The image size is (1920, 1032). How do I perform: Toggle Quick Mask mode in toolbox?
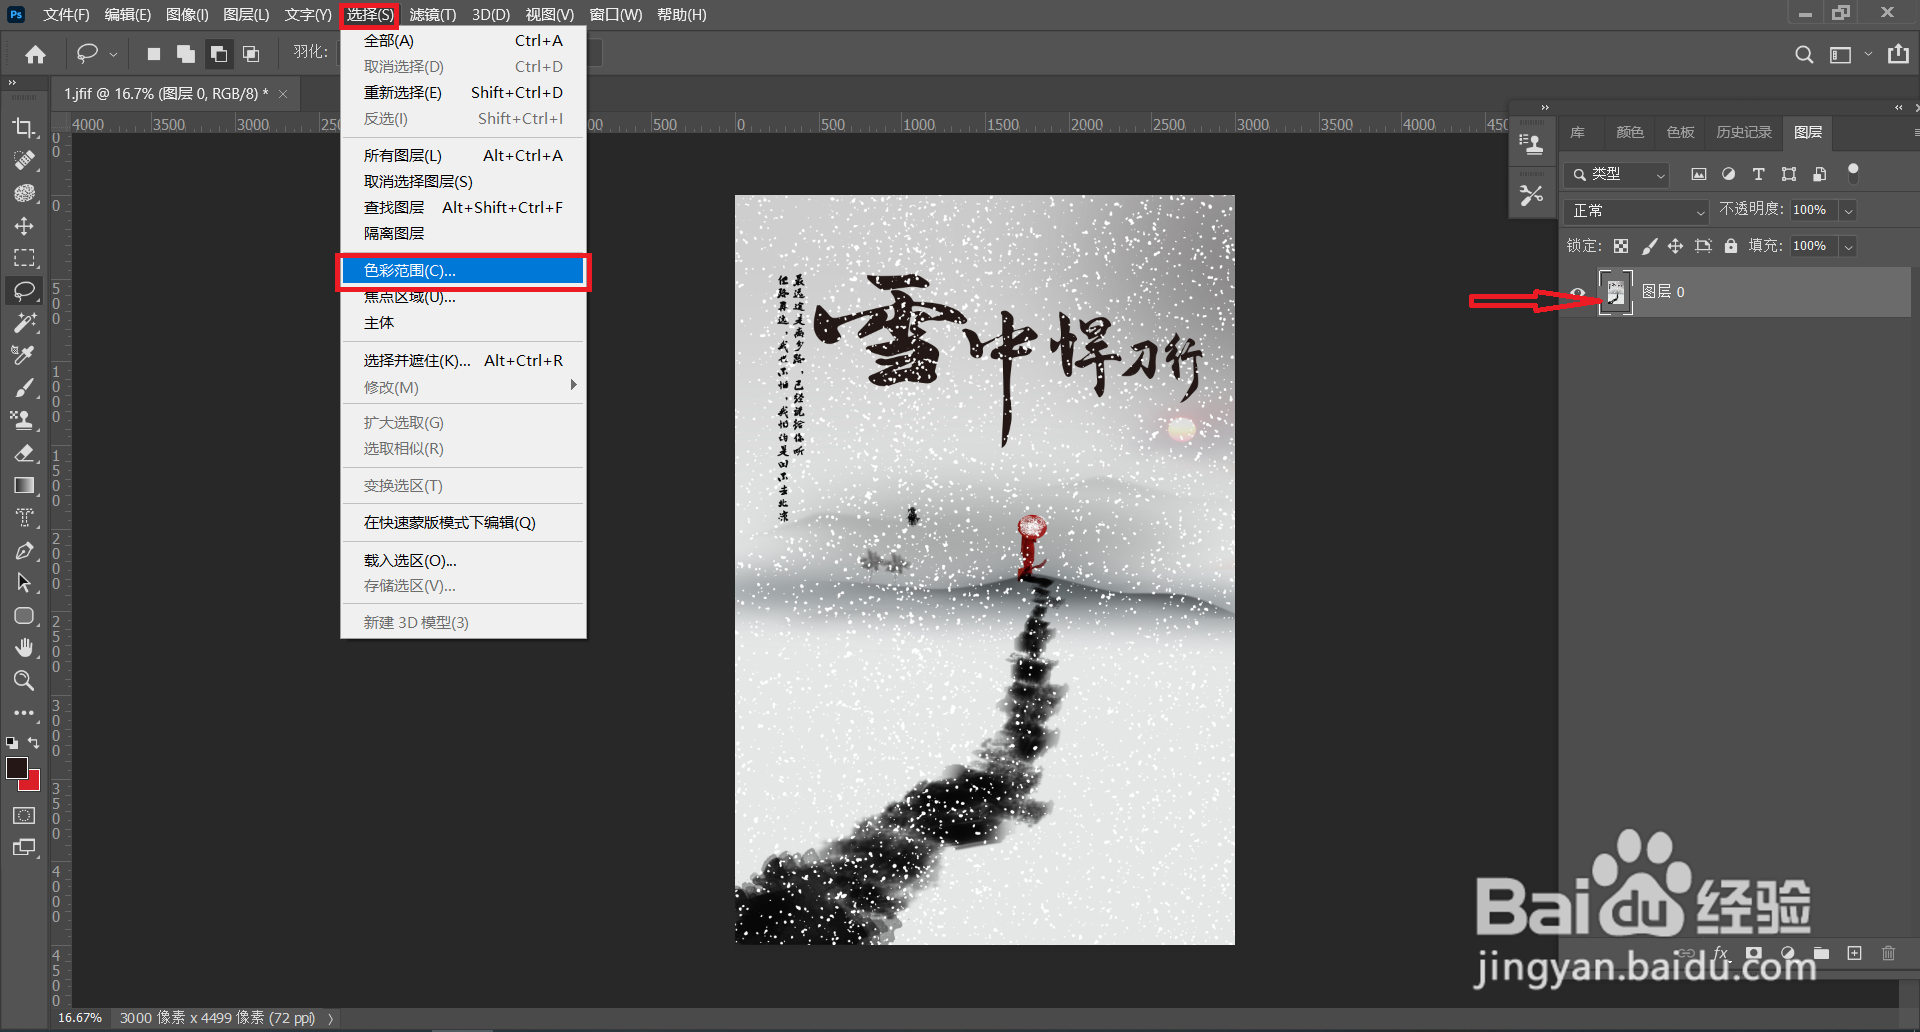pyautogui.click(x=24, y=815)
